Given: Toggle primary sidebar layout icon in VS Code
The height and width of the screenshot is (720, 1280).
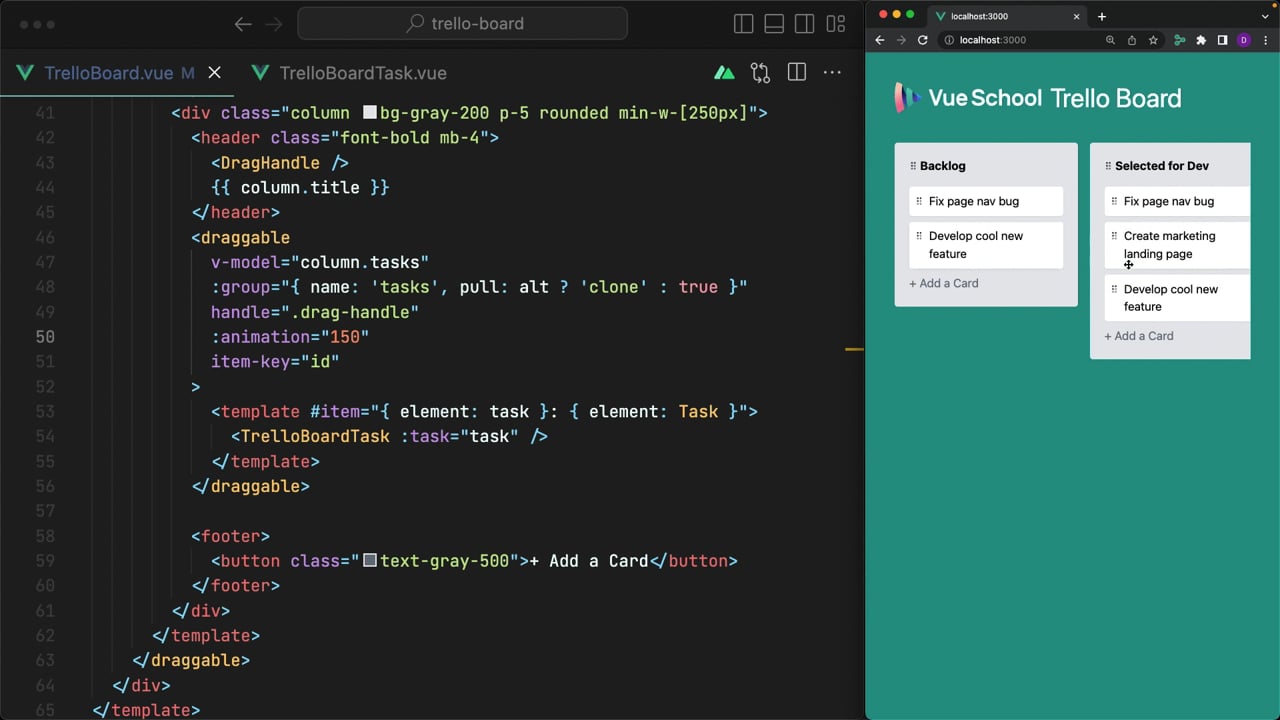Looking at the screenshot, I should point(743,24).
